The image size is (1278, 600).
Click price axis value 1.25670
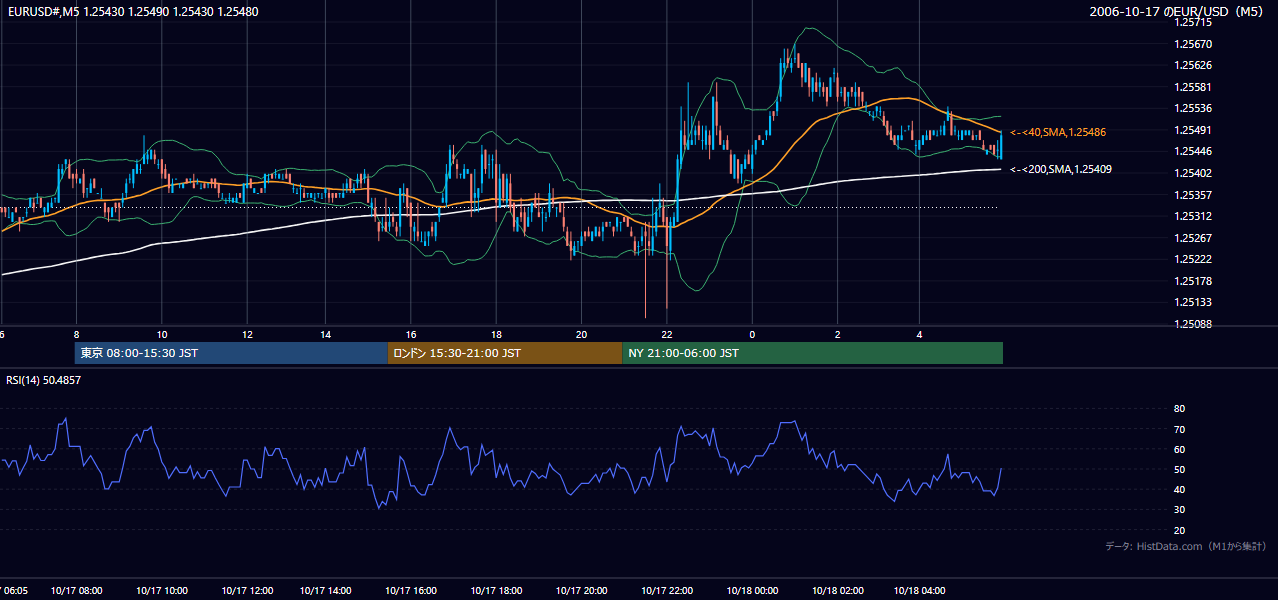point(1193,44)
